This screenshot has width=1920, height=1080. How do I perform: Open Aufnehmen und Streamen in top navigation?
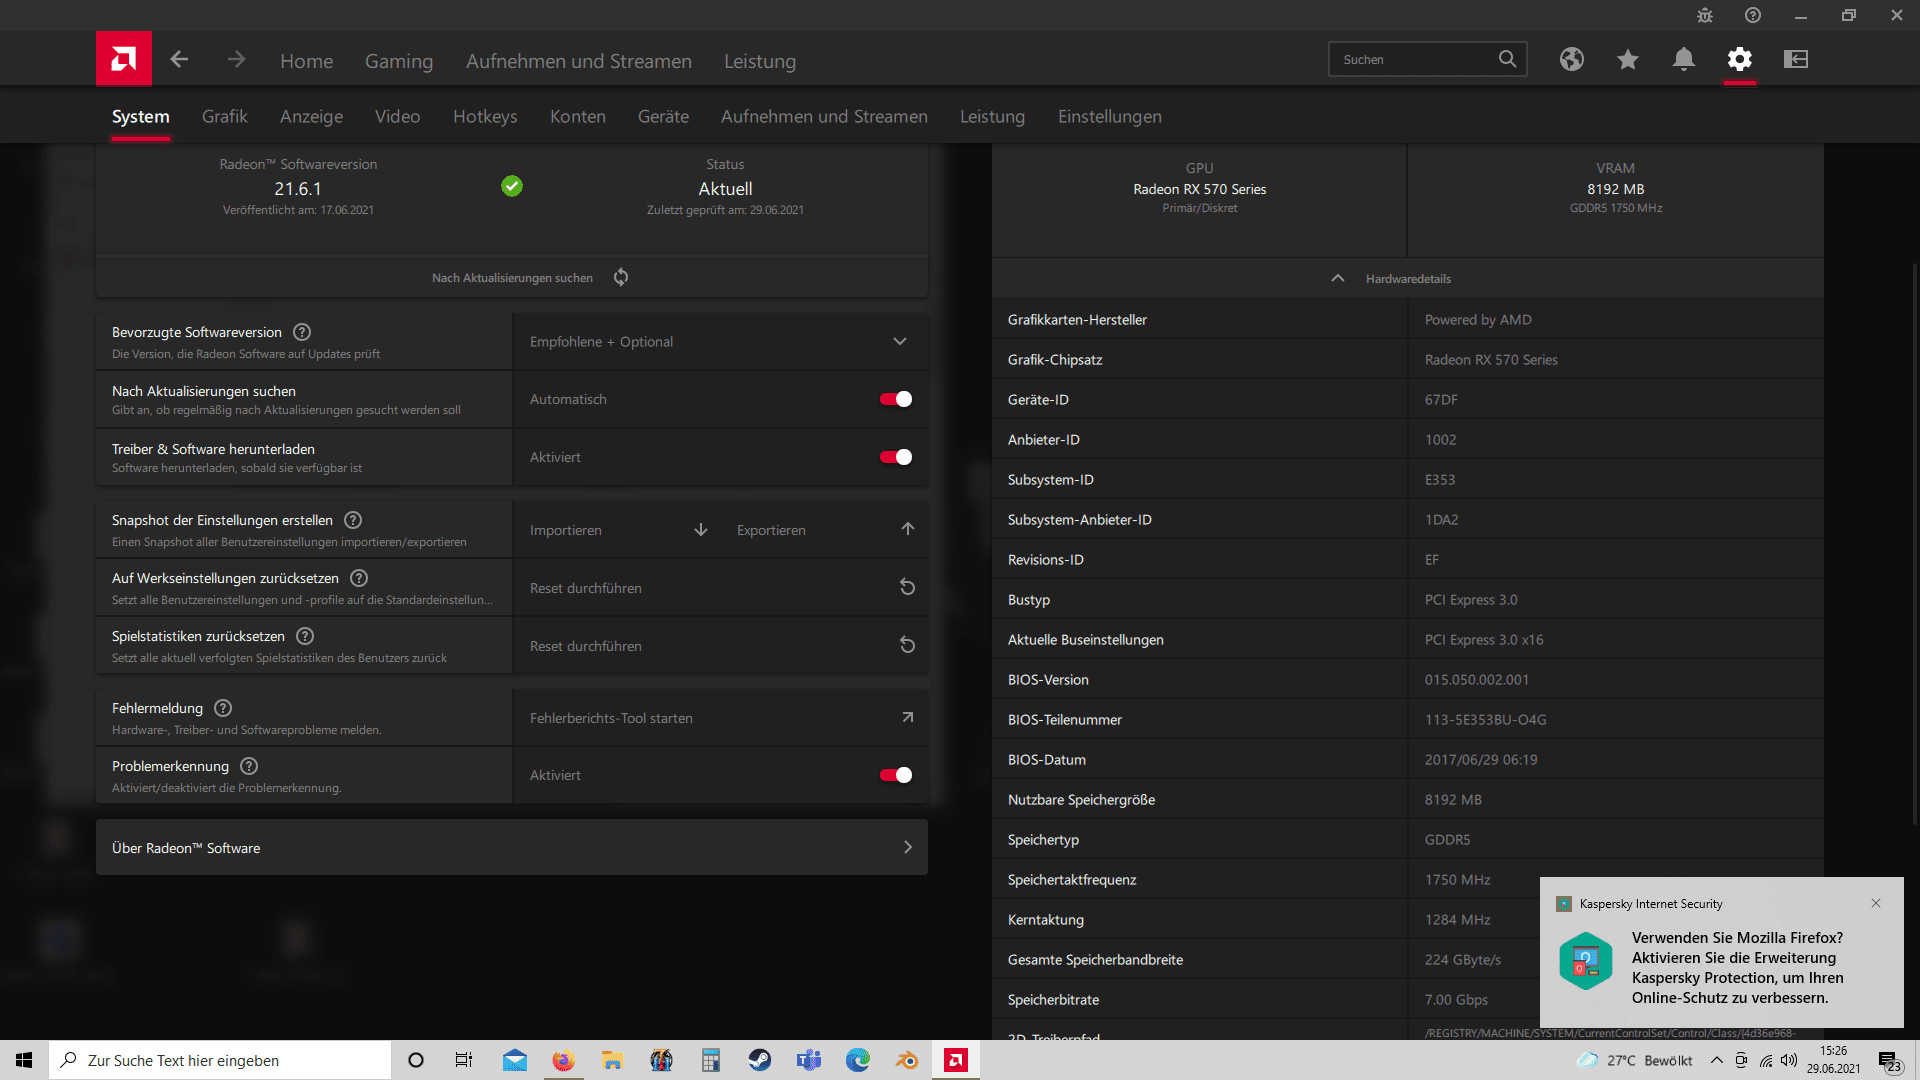(579, 61)
